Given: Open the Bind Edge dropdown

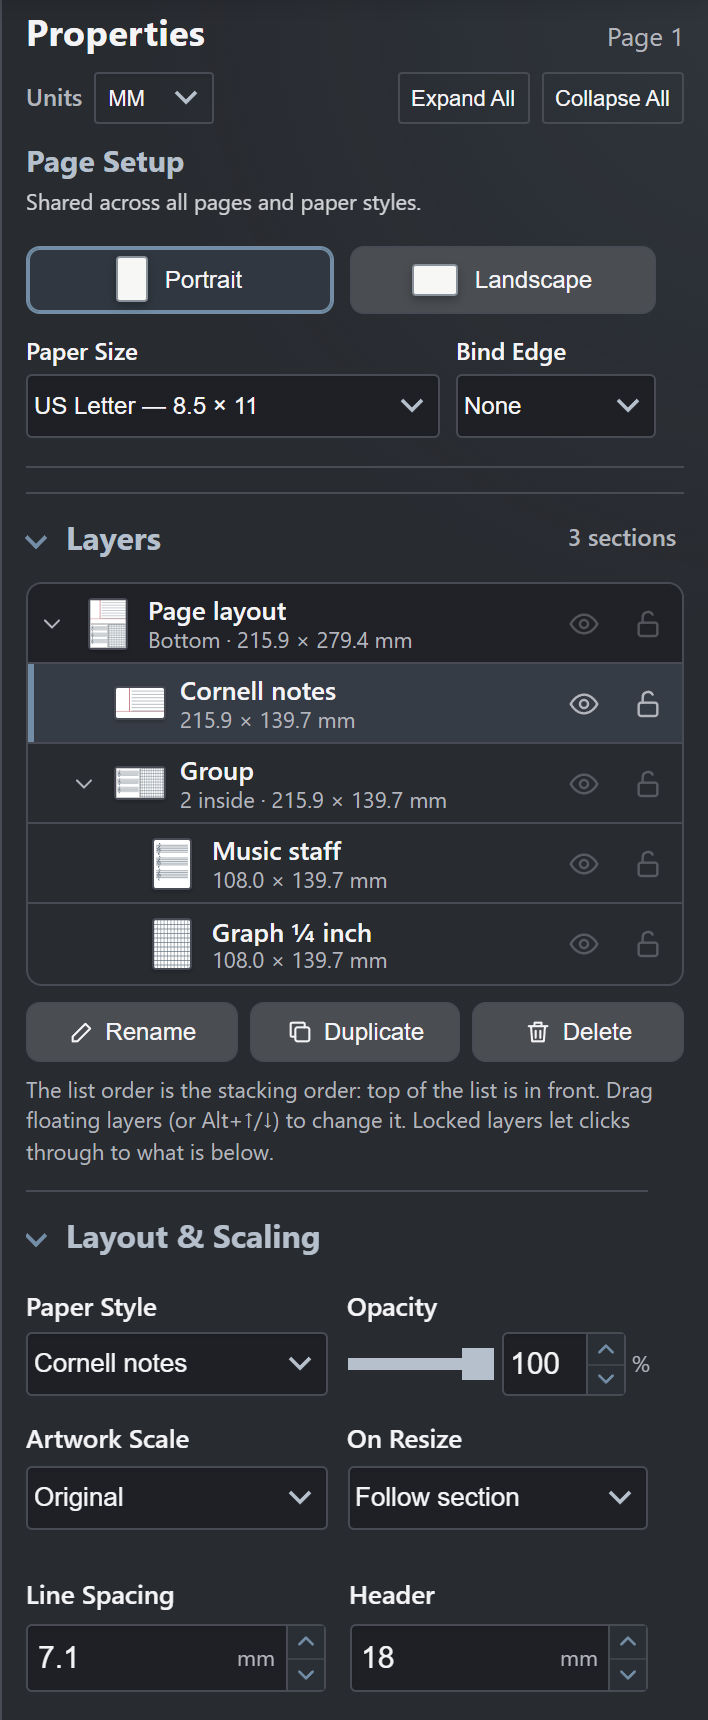Looking at the screenshot, I should [x=556, y=406].
